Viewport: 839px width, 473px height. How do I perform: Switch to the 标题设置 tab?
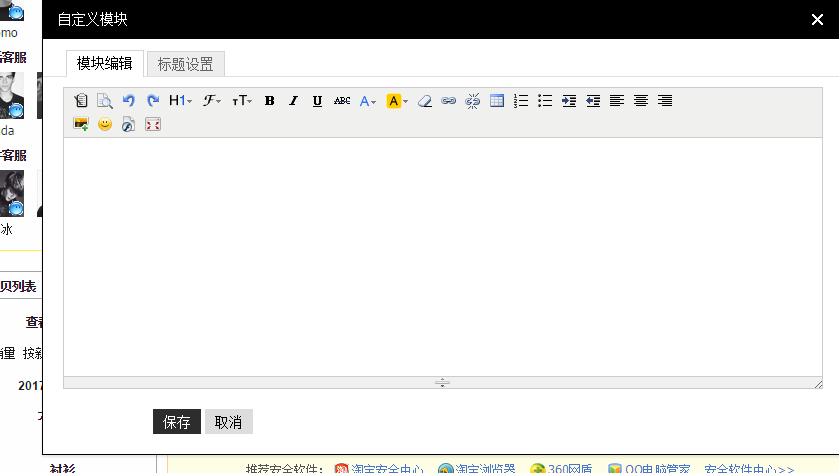(185, 64)
